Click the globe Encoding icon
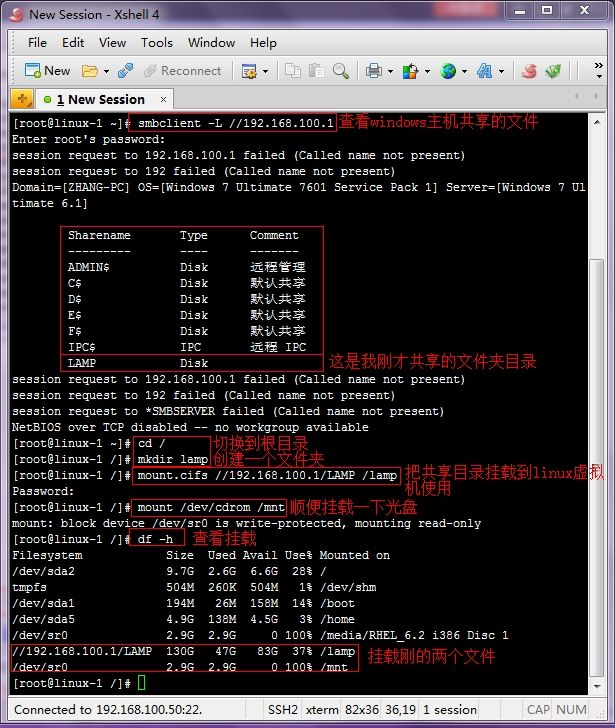 448,71
